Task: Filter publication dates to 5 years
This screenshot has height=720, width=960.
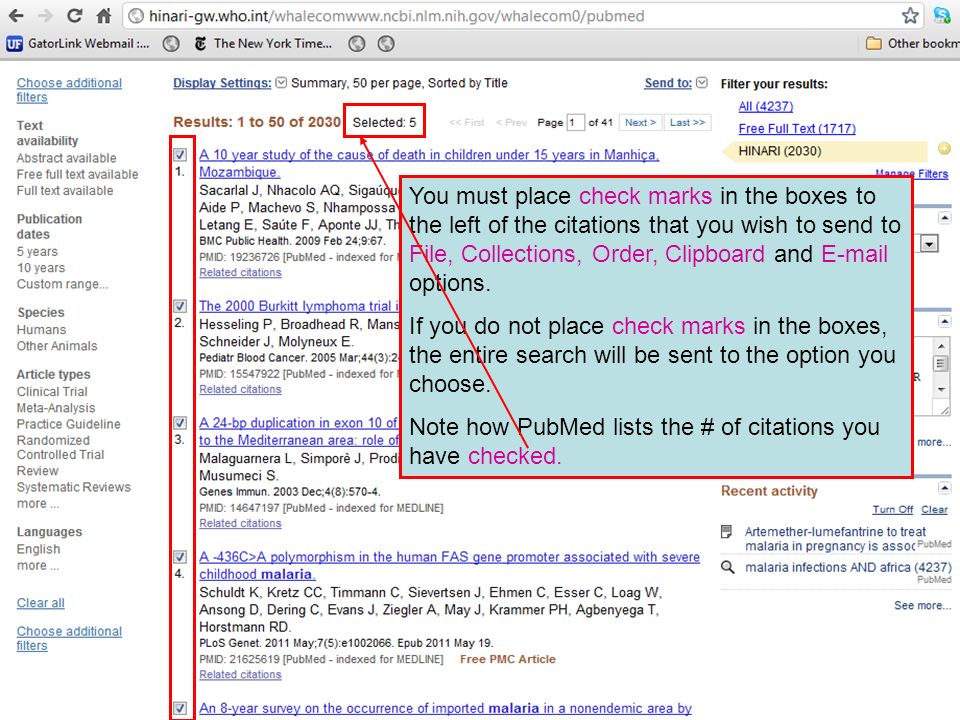Action: pyautogui.click(x=37, y=252)
